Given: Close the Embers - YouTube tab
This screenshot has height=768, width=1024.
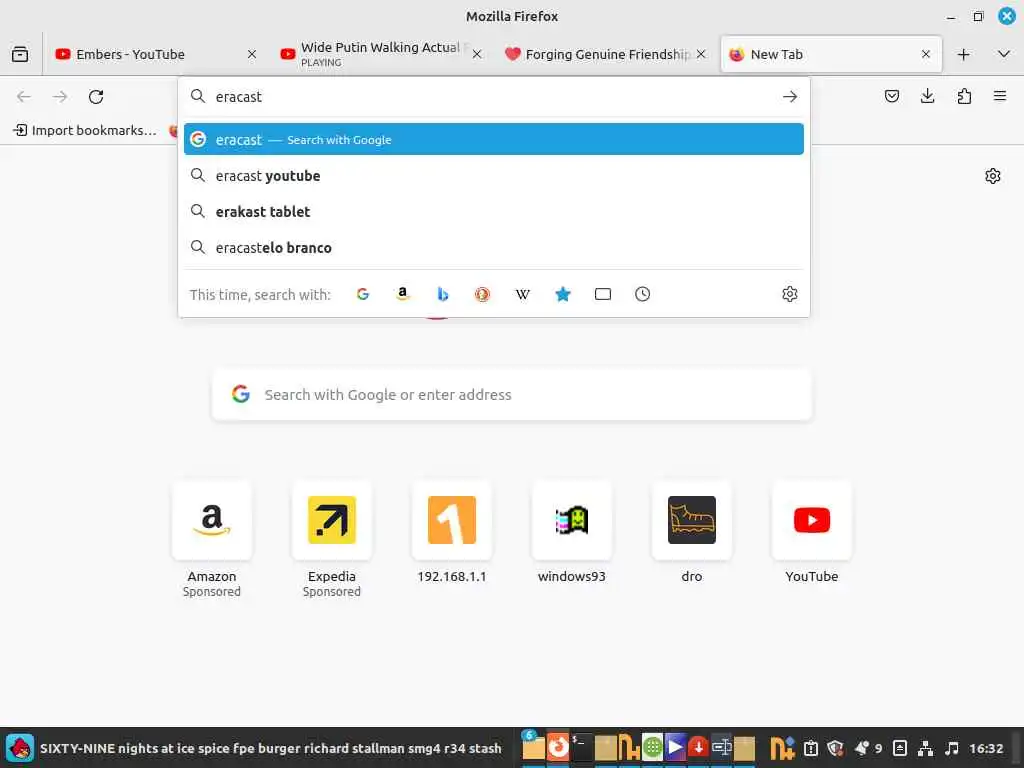Looking at the screenshot, I should pos(252,54).
